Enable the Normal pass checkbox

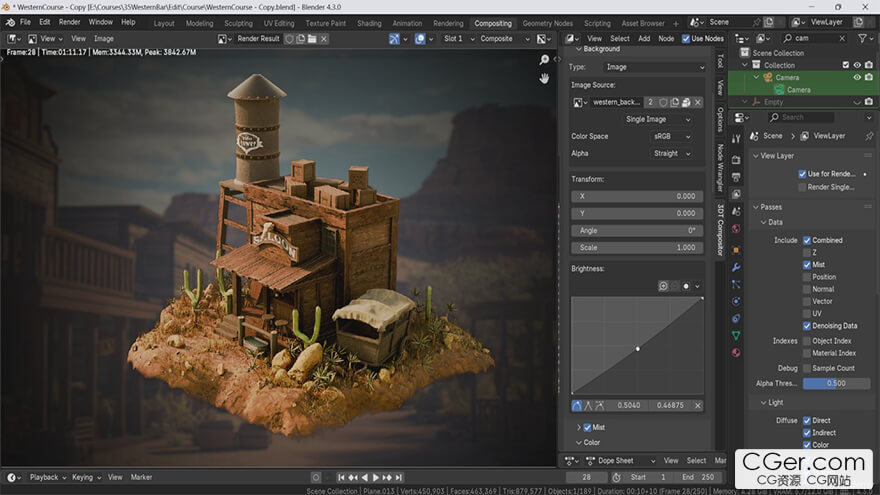(x=806, y=290)
